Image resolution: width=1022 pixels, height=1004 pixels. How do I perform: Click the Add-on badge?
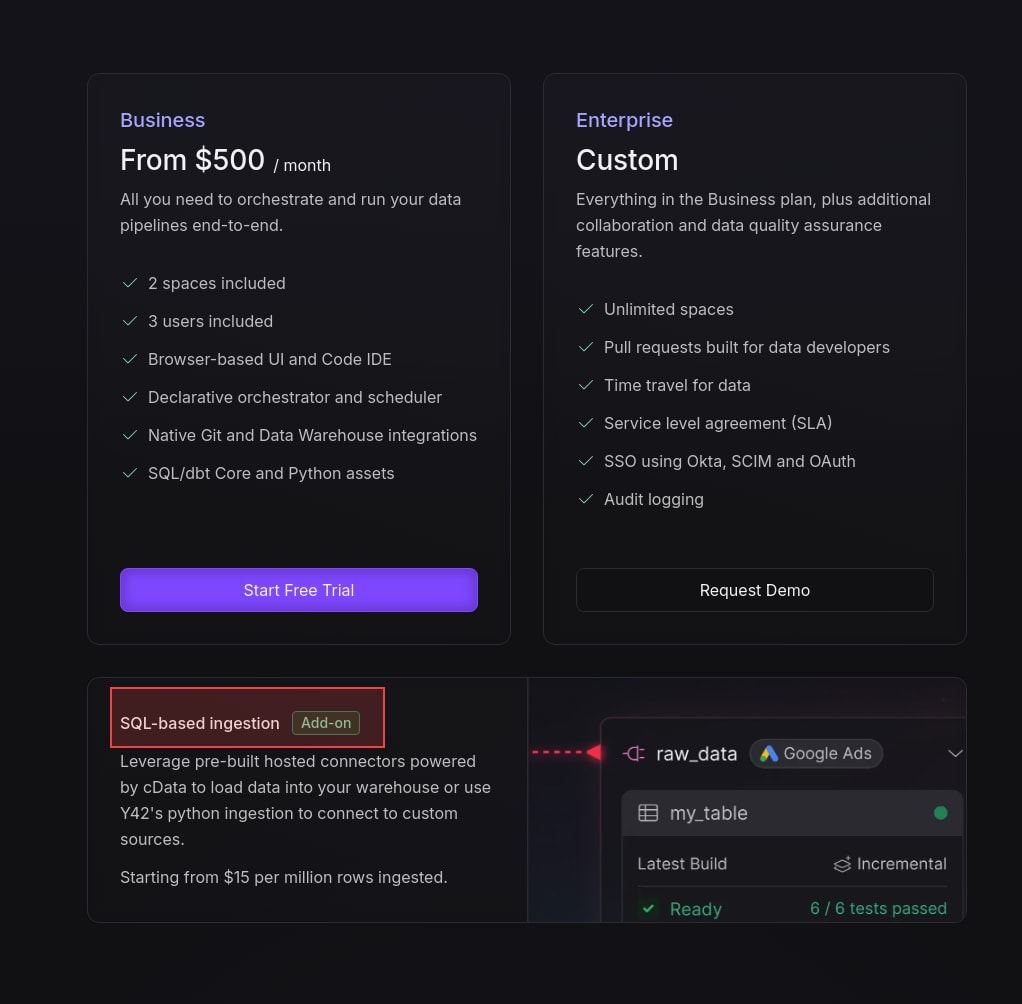(x=326, y=723)
